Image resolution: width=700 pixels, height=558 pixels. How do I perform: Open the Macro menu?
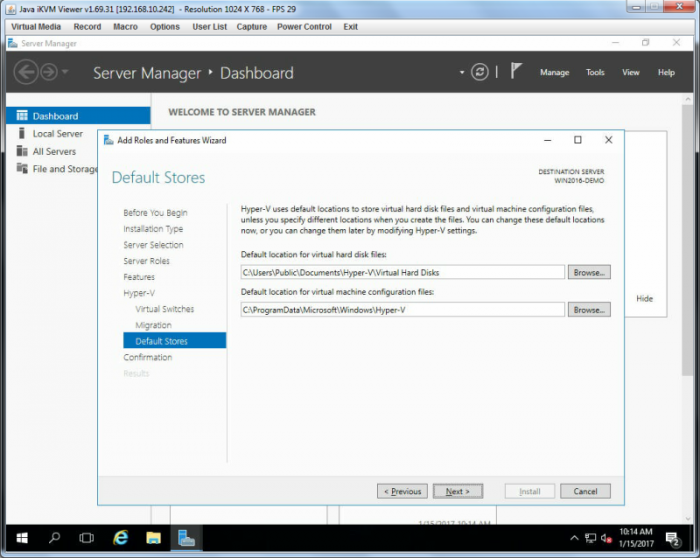click(x=125, y=27)
